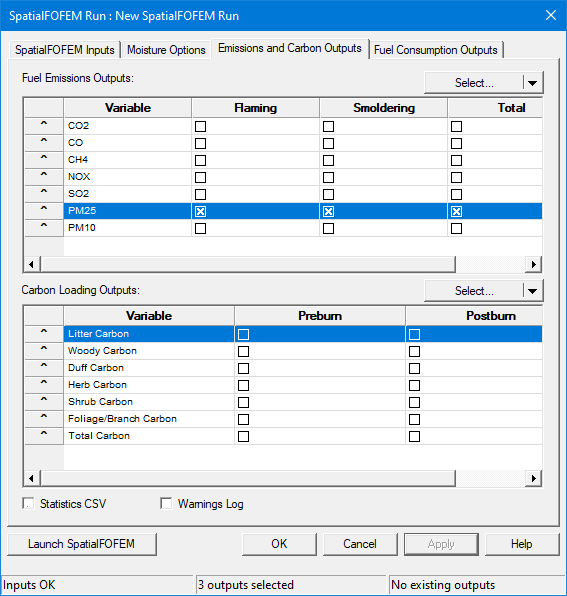Image resolution: width=567 pixels, height=596 pixels.
Task: Click the Smoldering column header
Action: (384, 108)
